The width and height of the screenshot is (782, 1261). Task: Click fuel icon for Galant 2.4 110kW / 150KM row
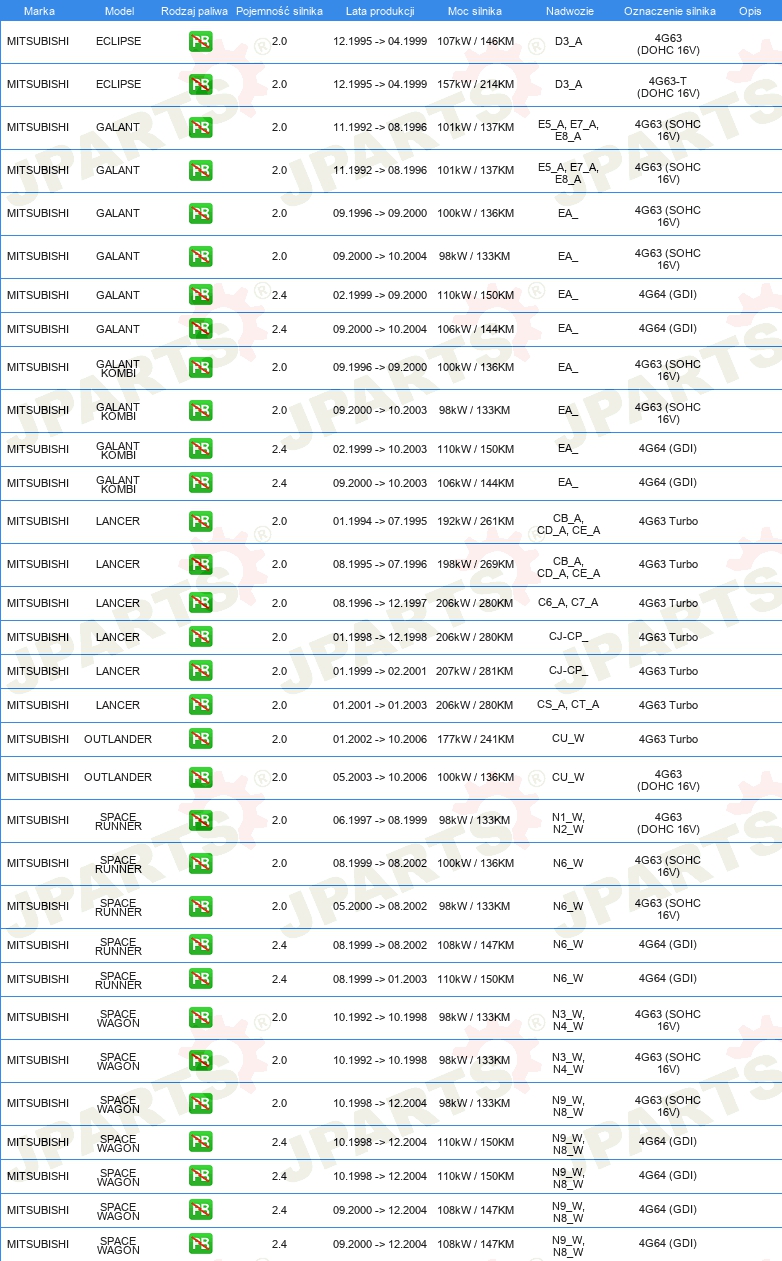tap(200, 295)
